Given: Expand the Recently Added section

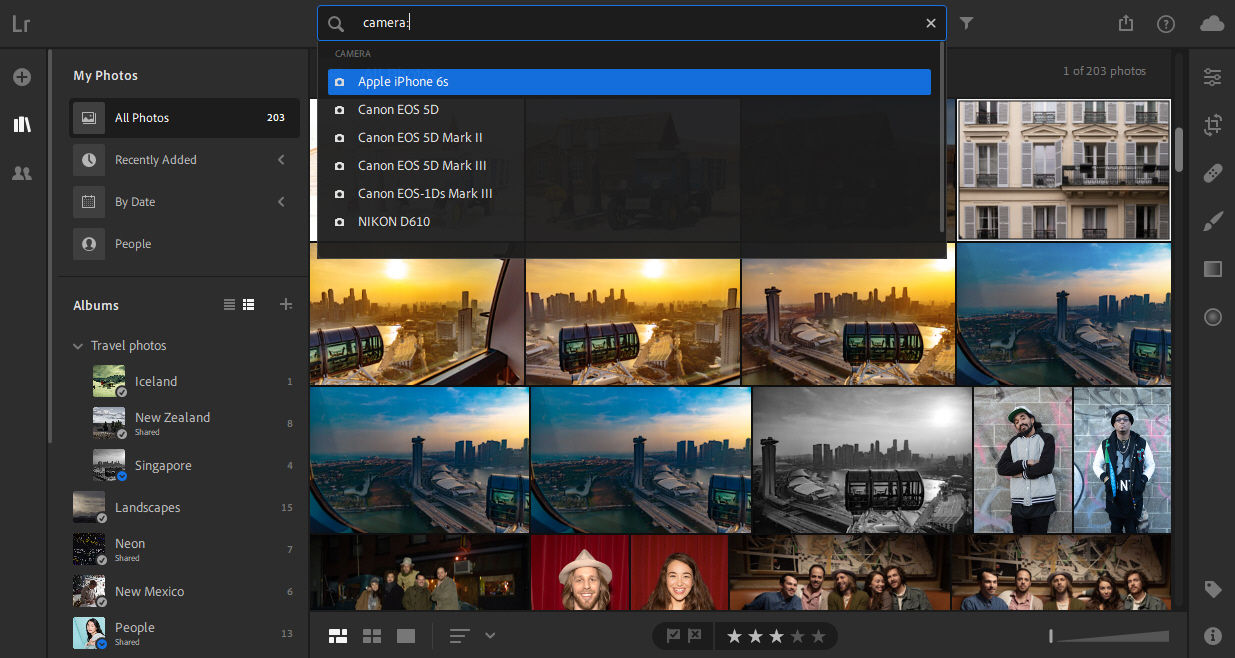Looking at the screenshot, I should coord(281,159).
